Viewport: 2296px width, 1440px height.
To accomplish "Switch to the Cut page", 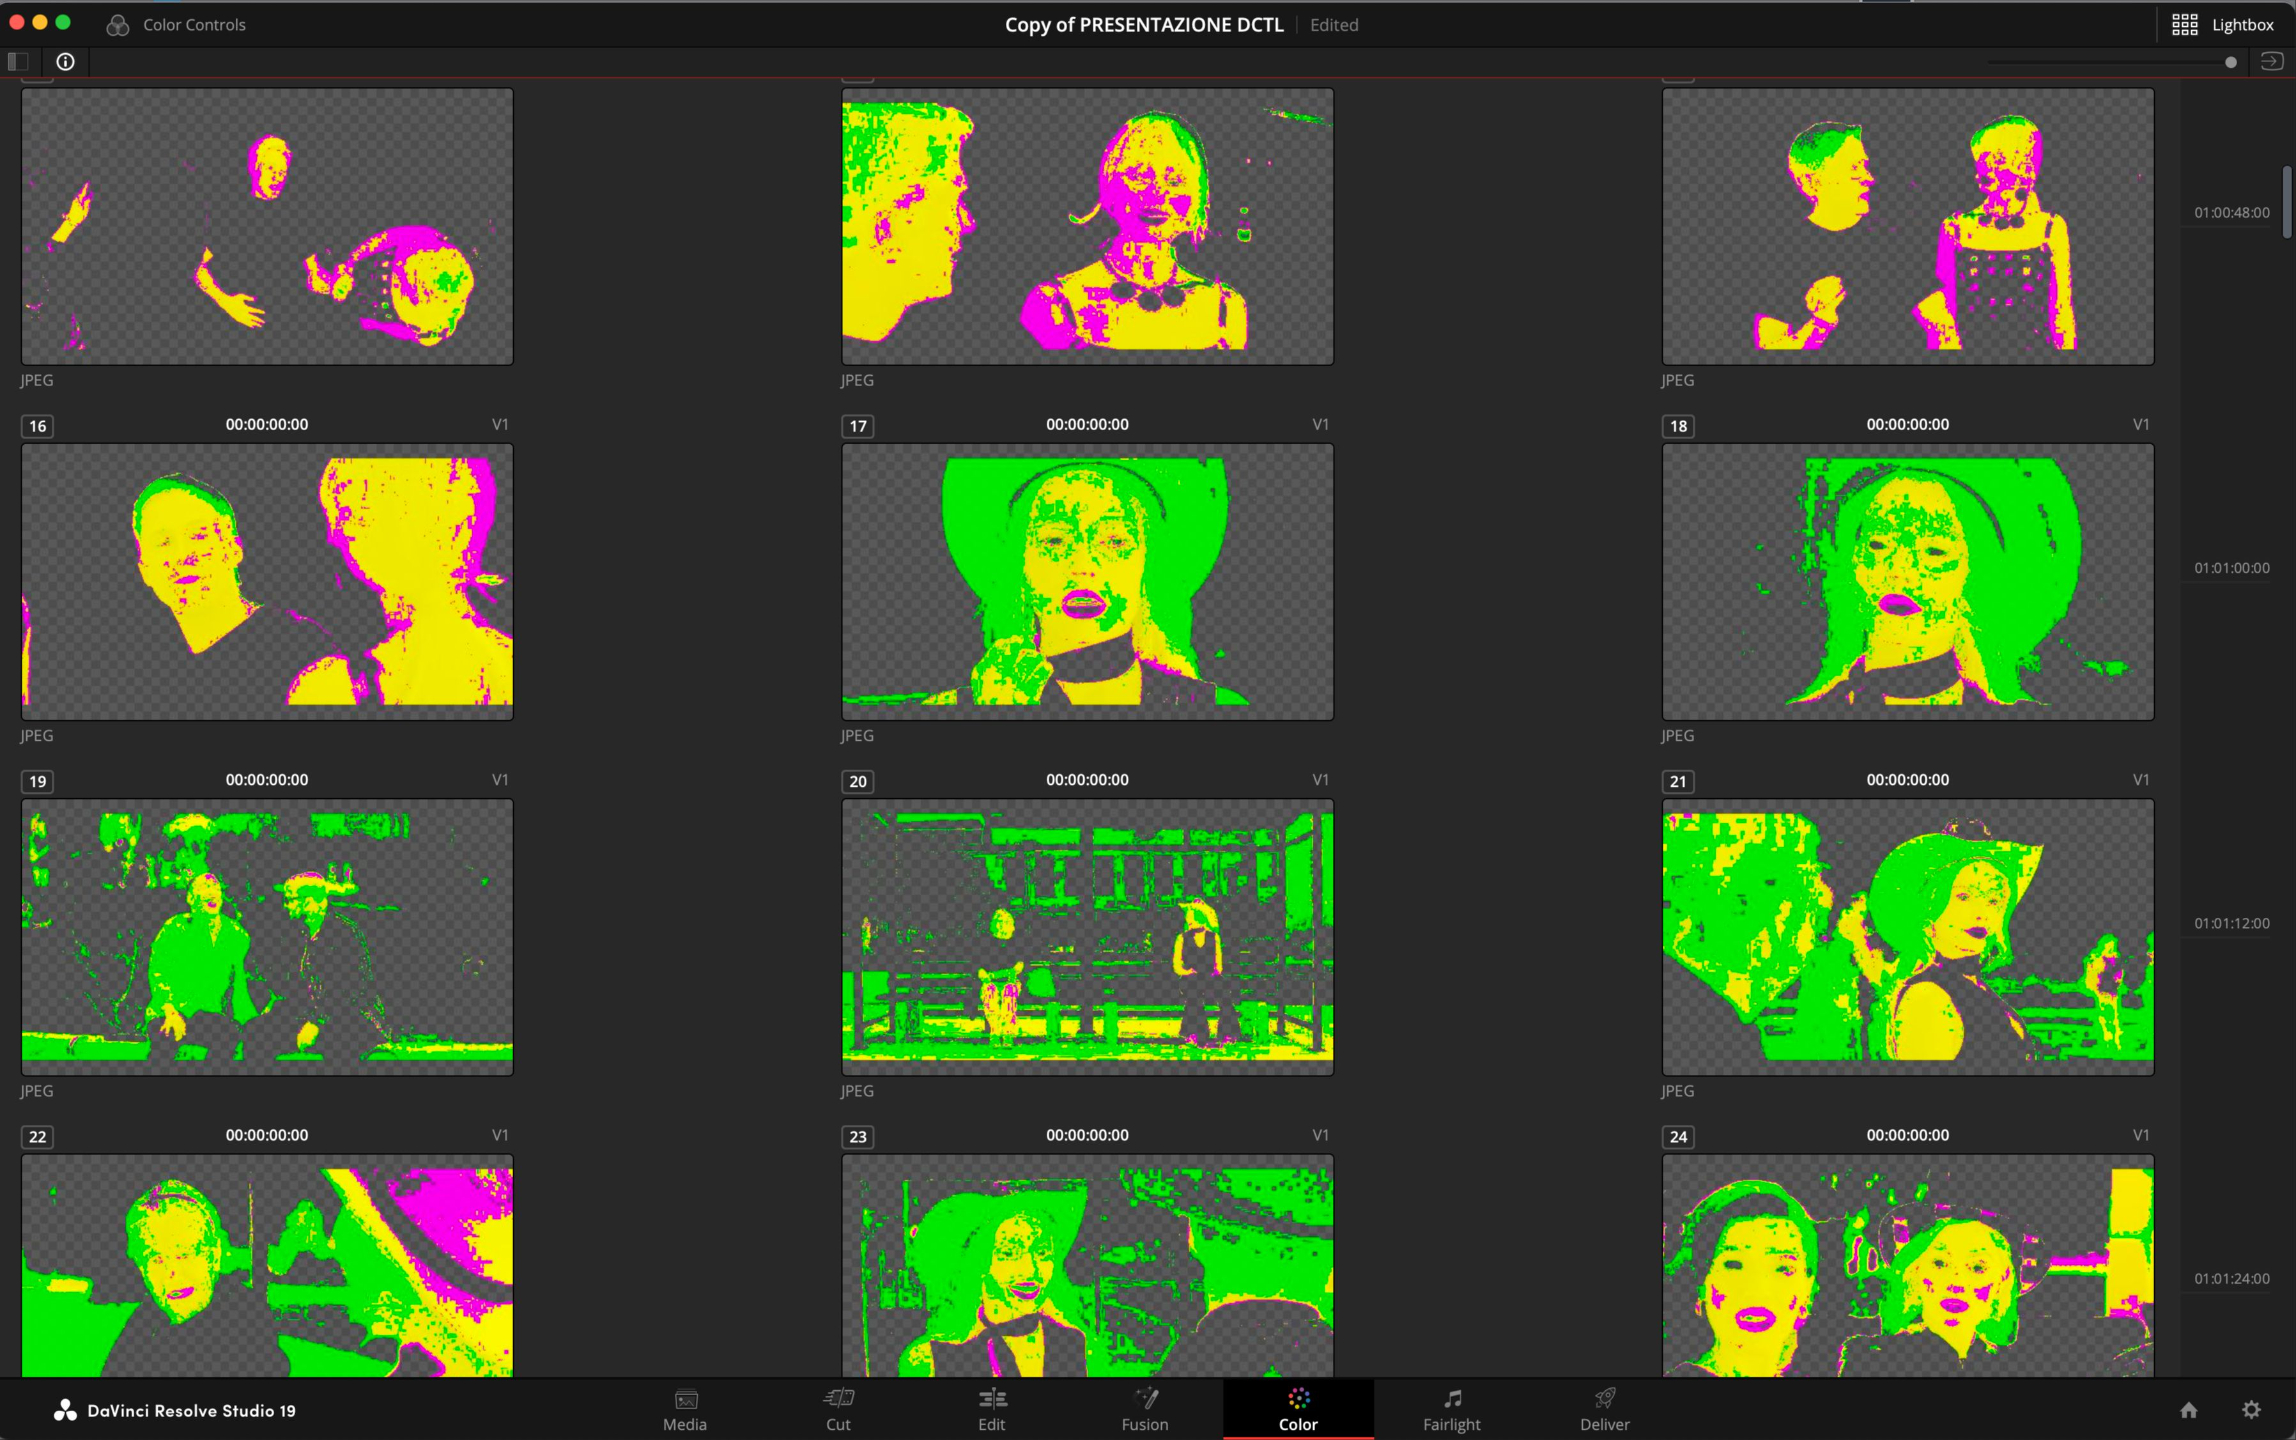I will [x=838, y=1409].
